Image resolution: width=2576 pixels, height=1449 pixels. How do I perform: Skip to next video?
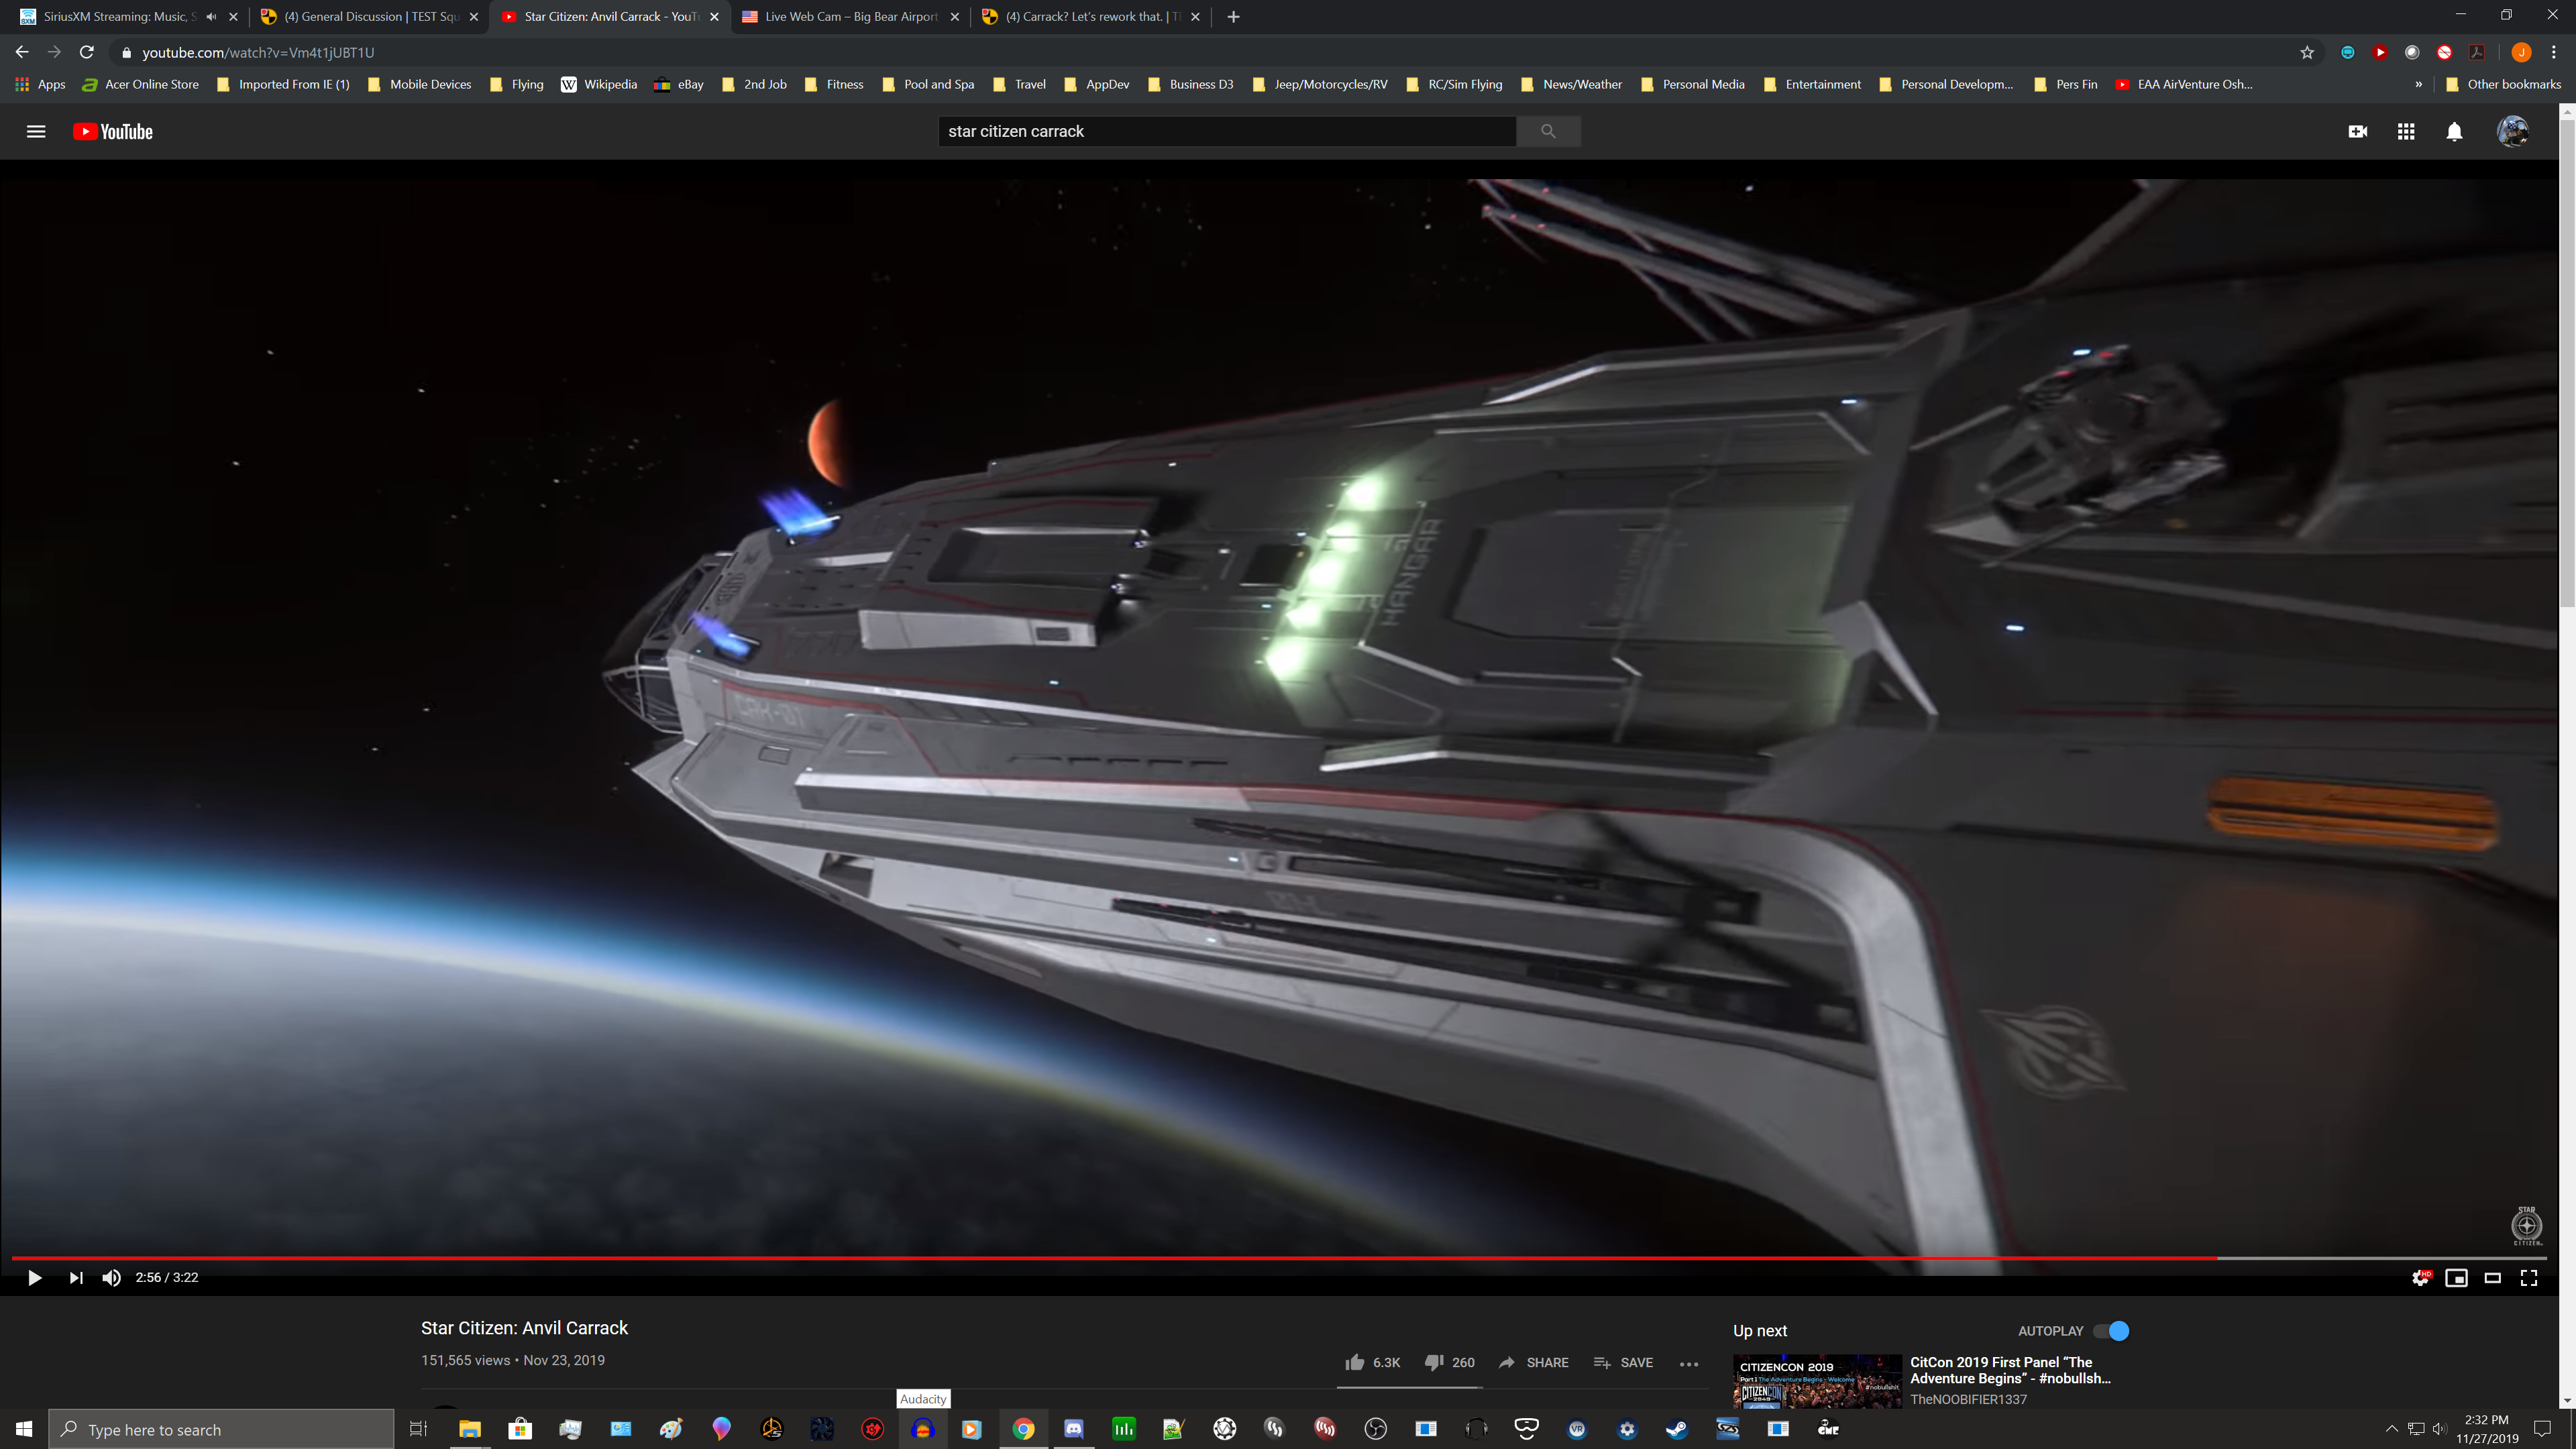(76, 1277)
